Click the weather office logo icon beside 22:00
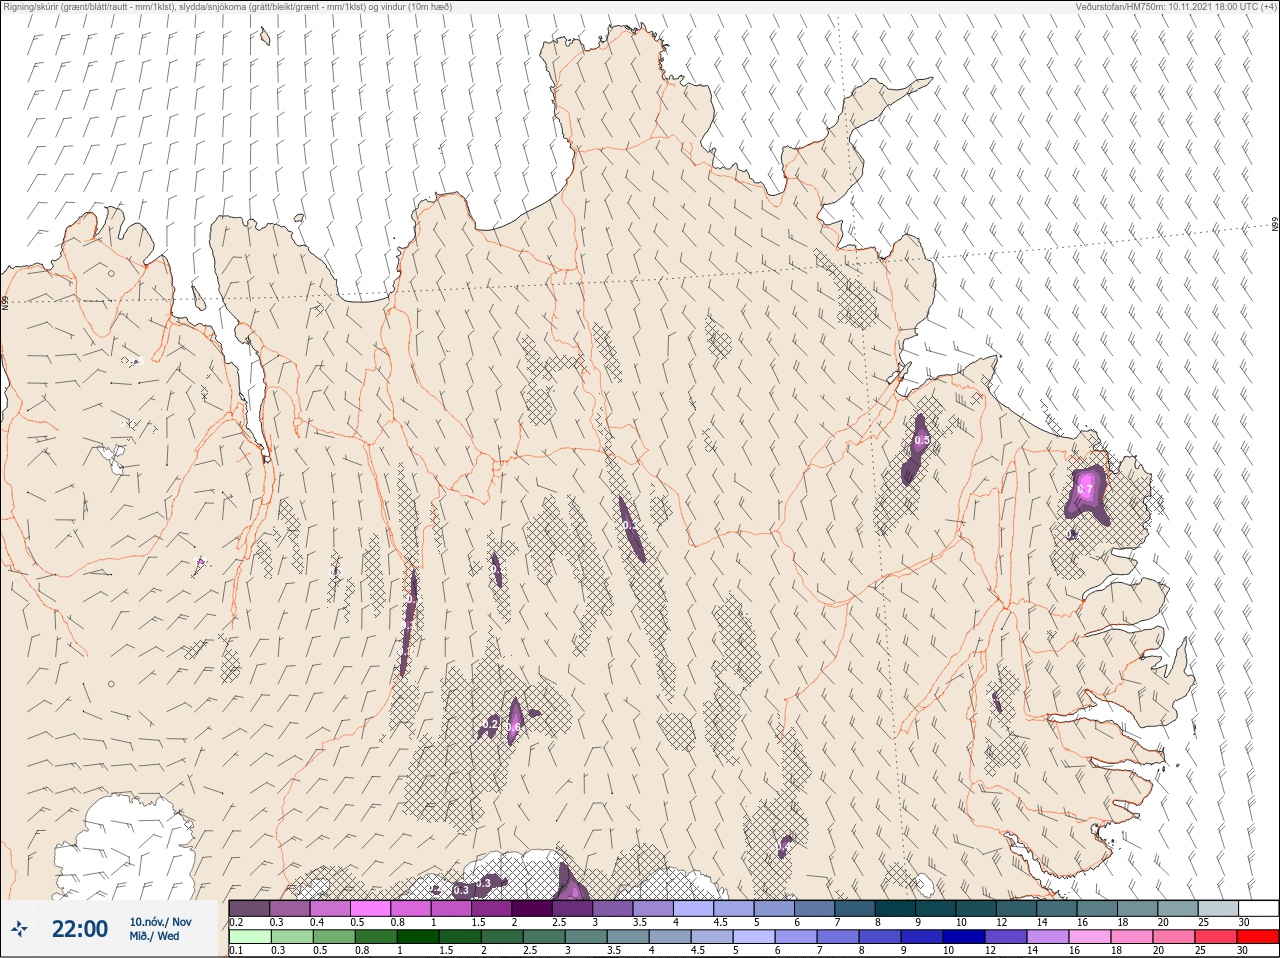This screenshot has width=1280, height=958. 19,929
